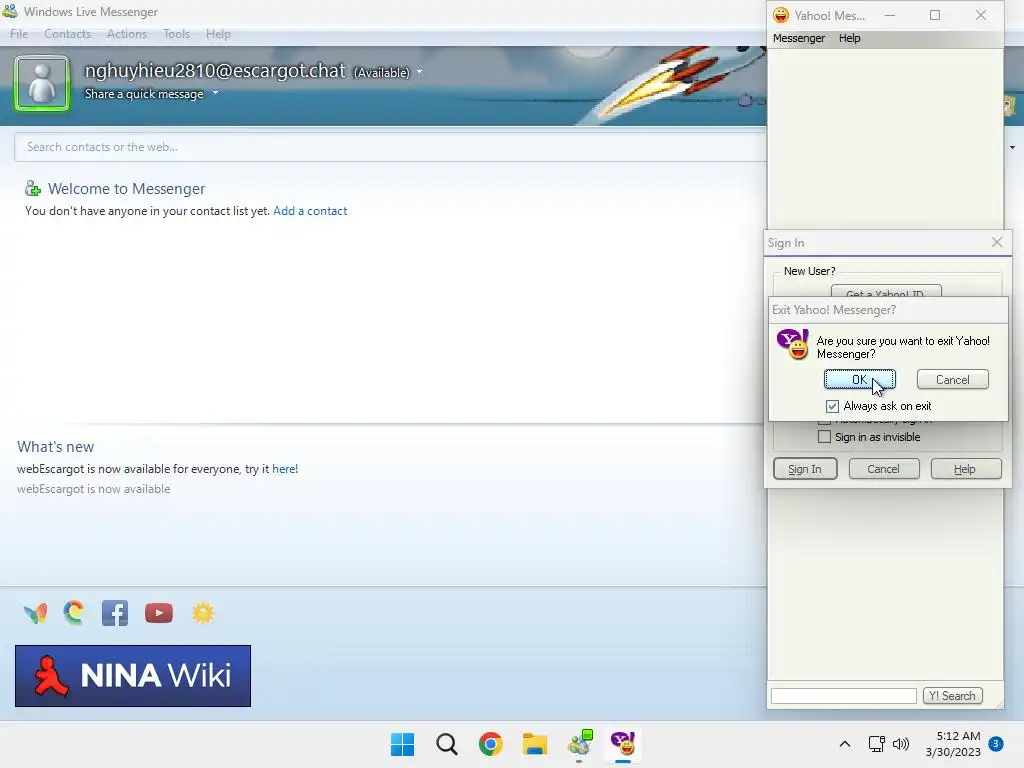The image size is (1024, 768).
Task: Click the Sign In button
Action: pos(805,469)
